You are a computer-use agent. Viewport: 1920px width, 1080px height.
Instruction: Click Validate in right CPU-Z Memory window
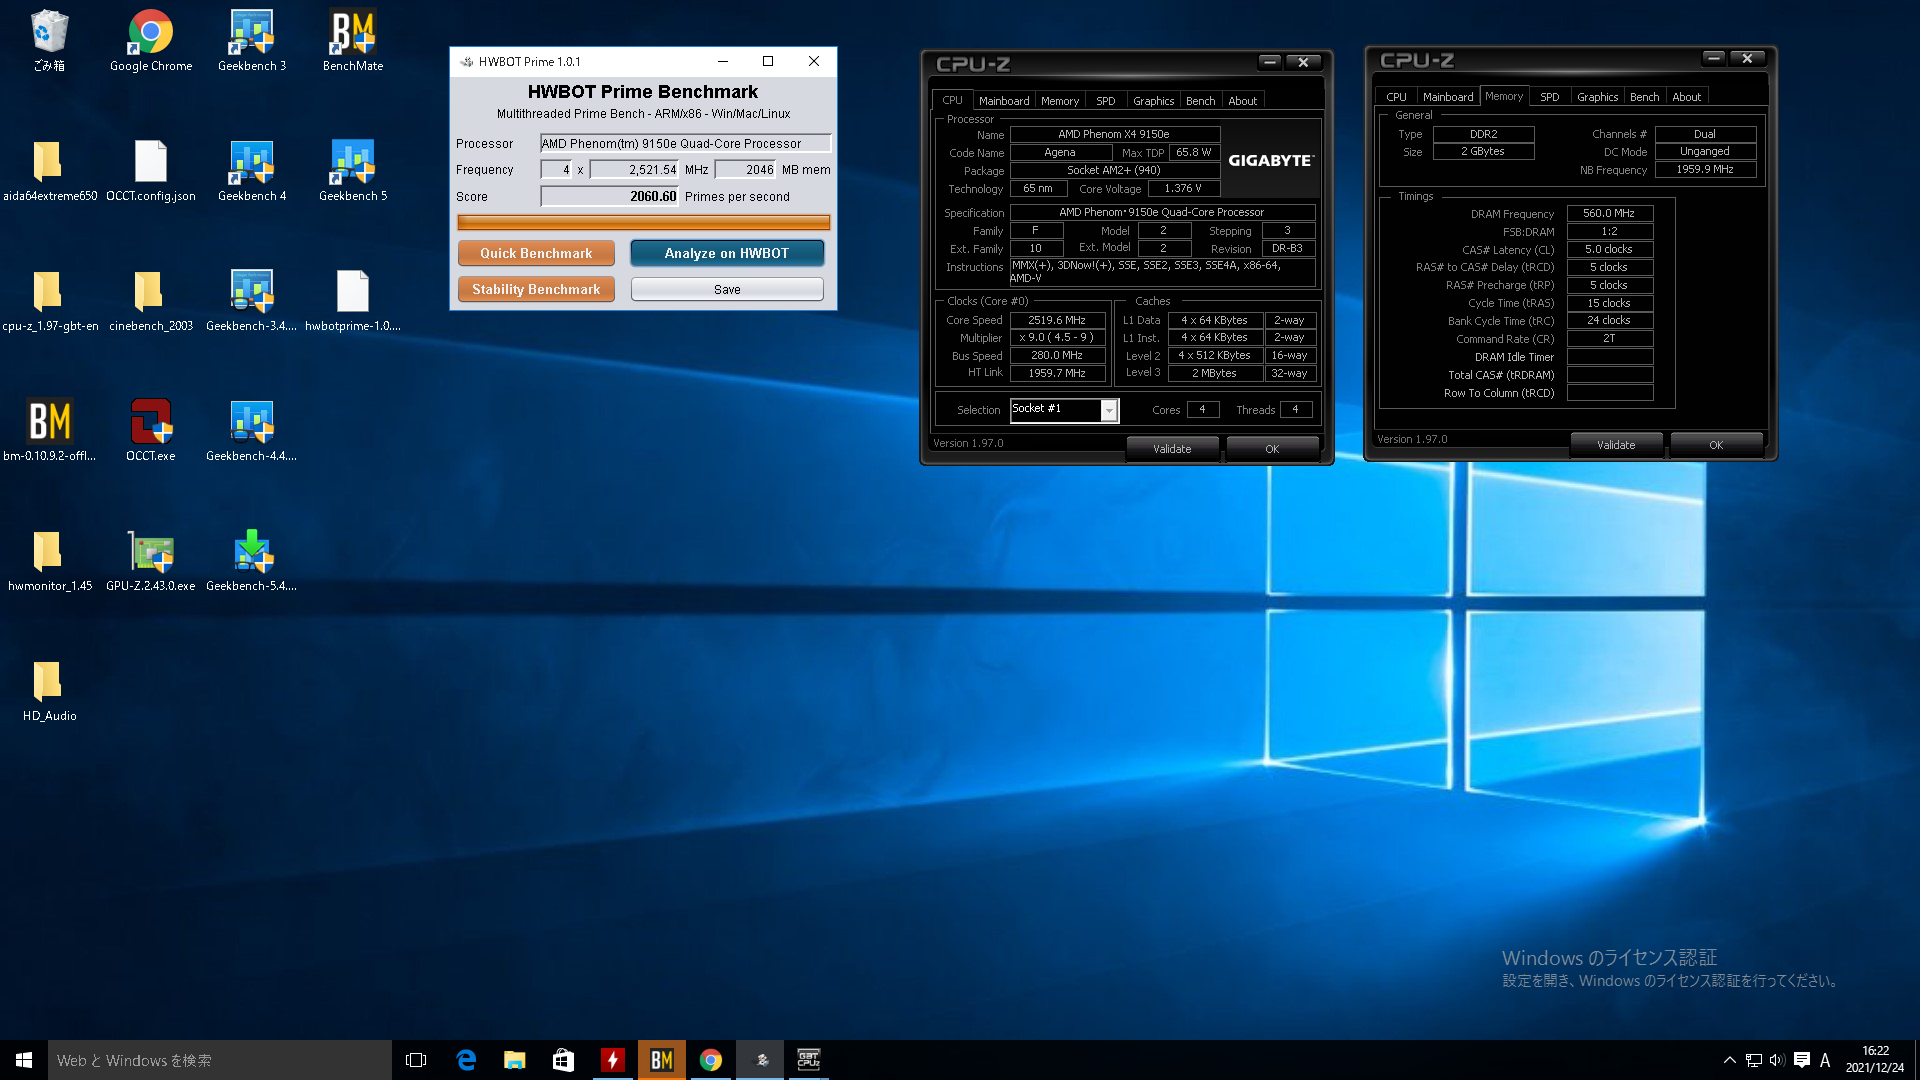pos(1616,445)
